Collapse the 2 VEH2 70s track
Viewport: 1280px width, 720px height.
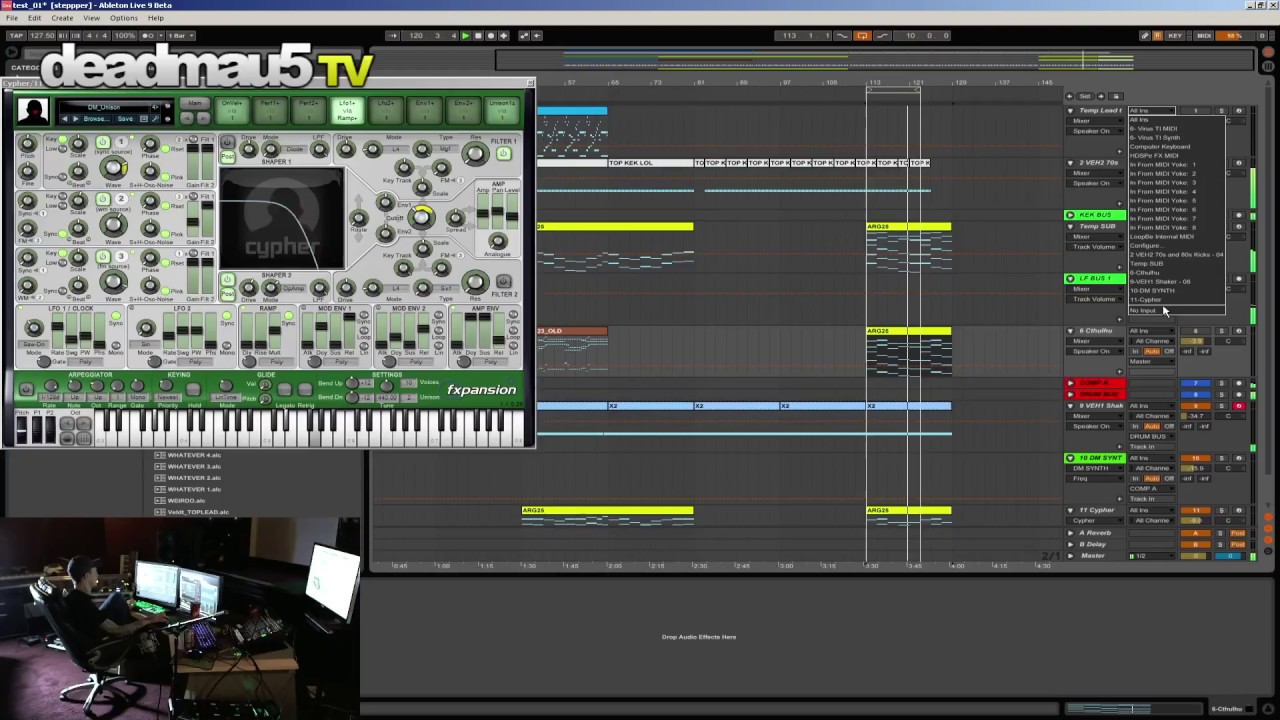click(1071, 163)
